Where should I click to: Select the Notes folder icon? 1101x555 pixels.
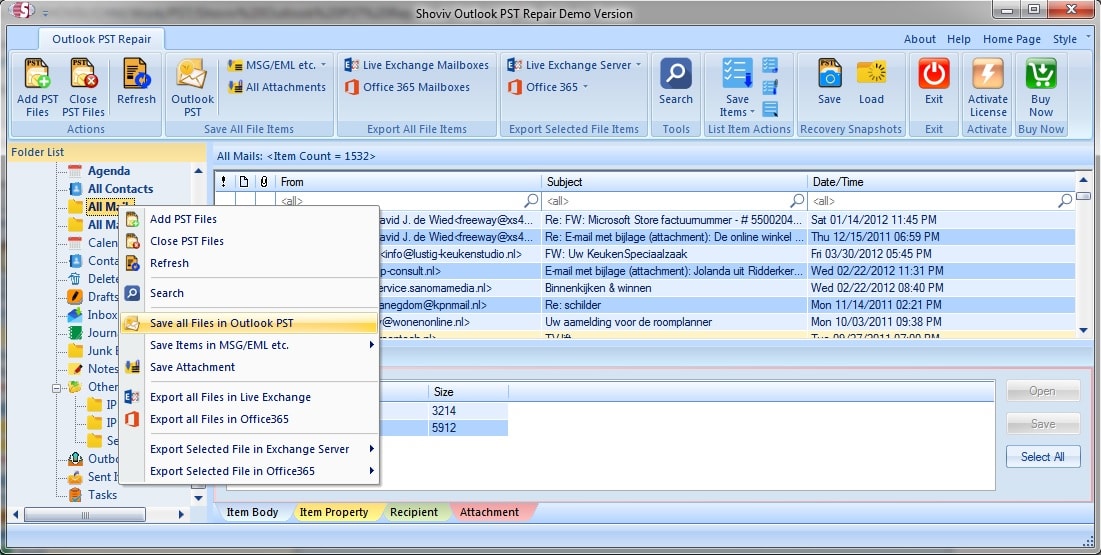coord(74,368)
